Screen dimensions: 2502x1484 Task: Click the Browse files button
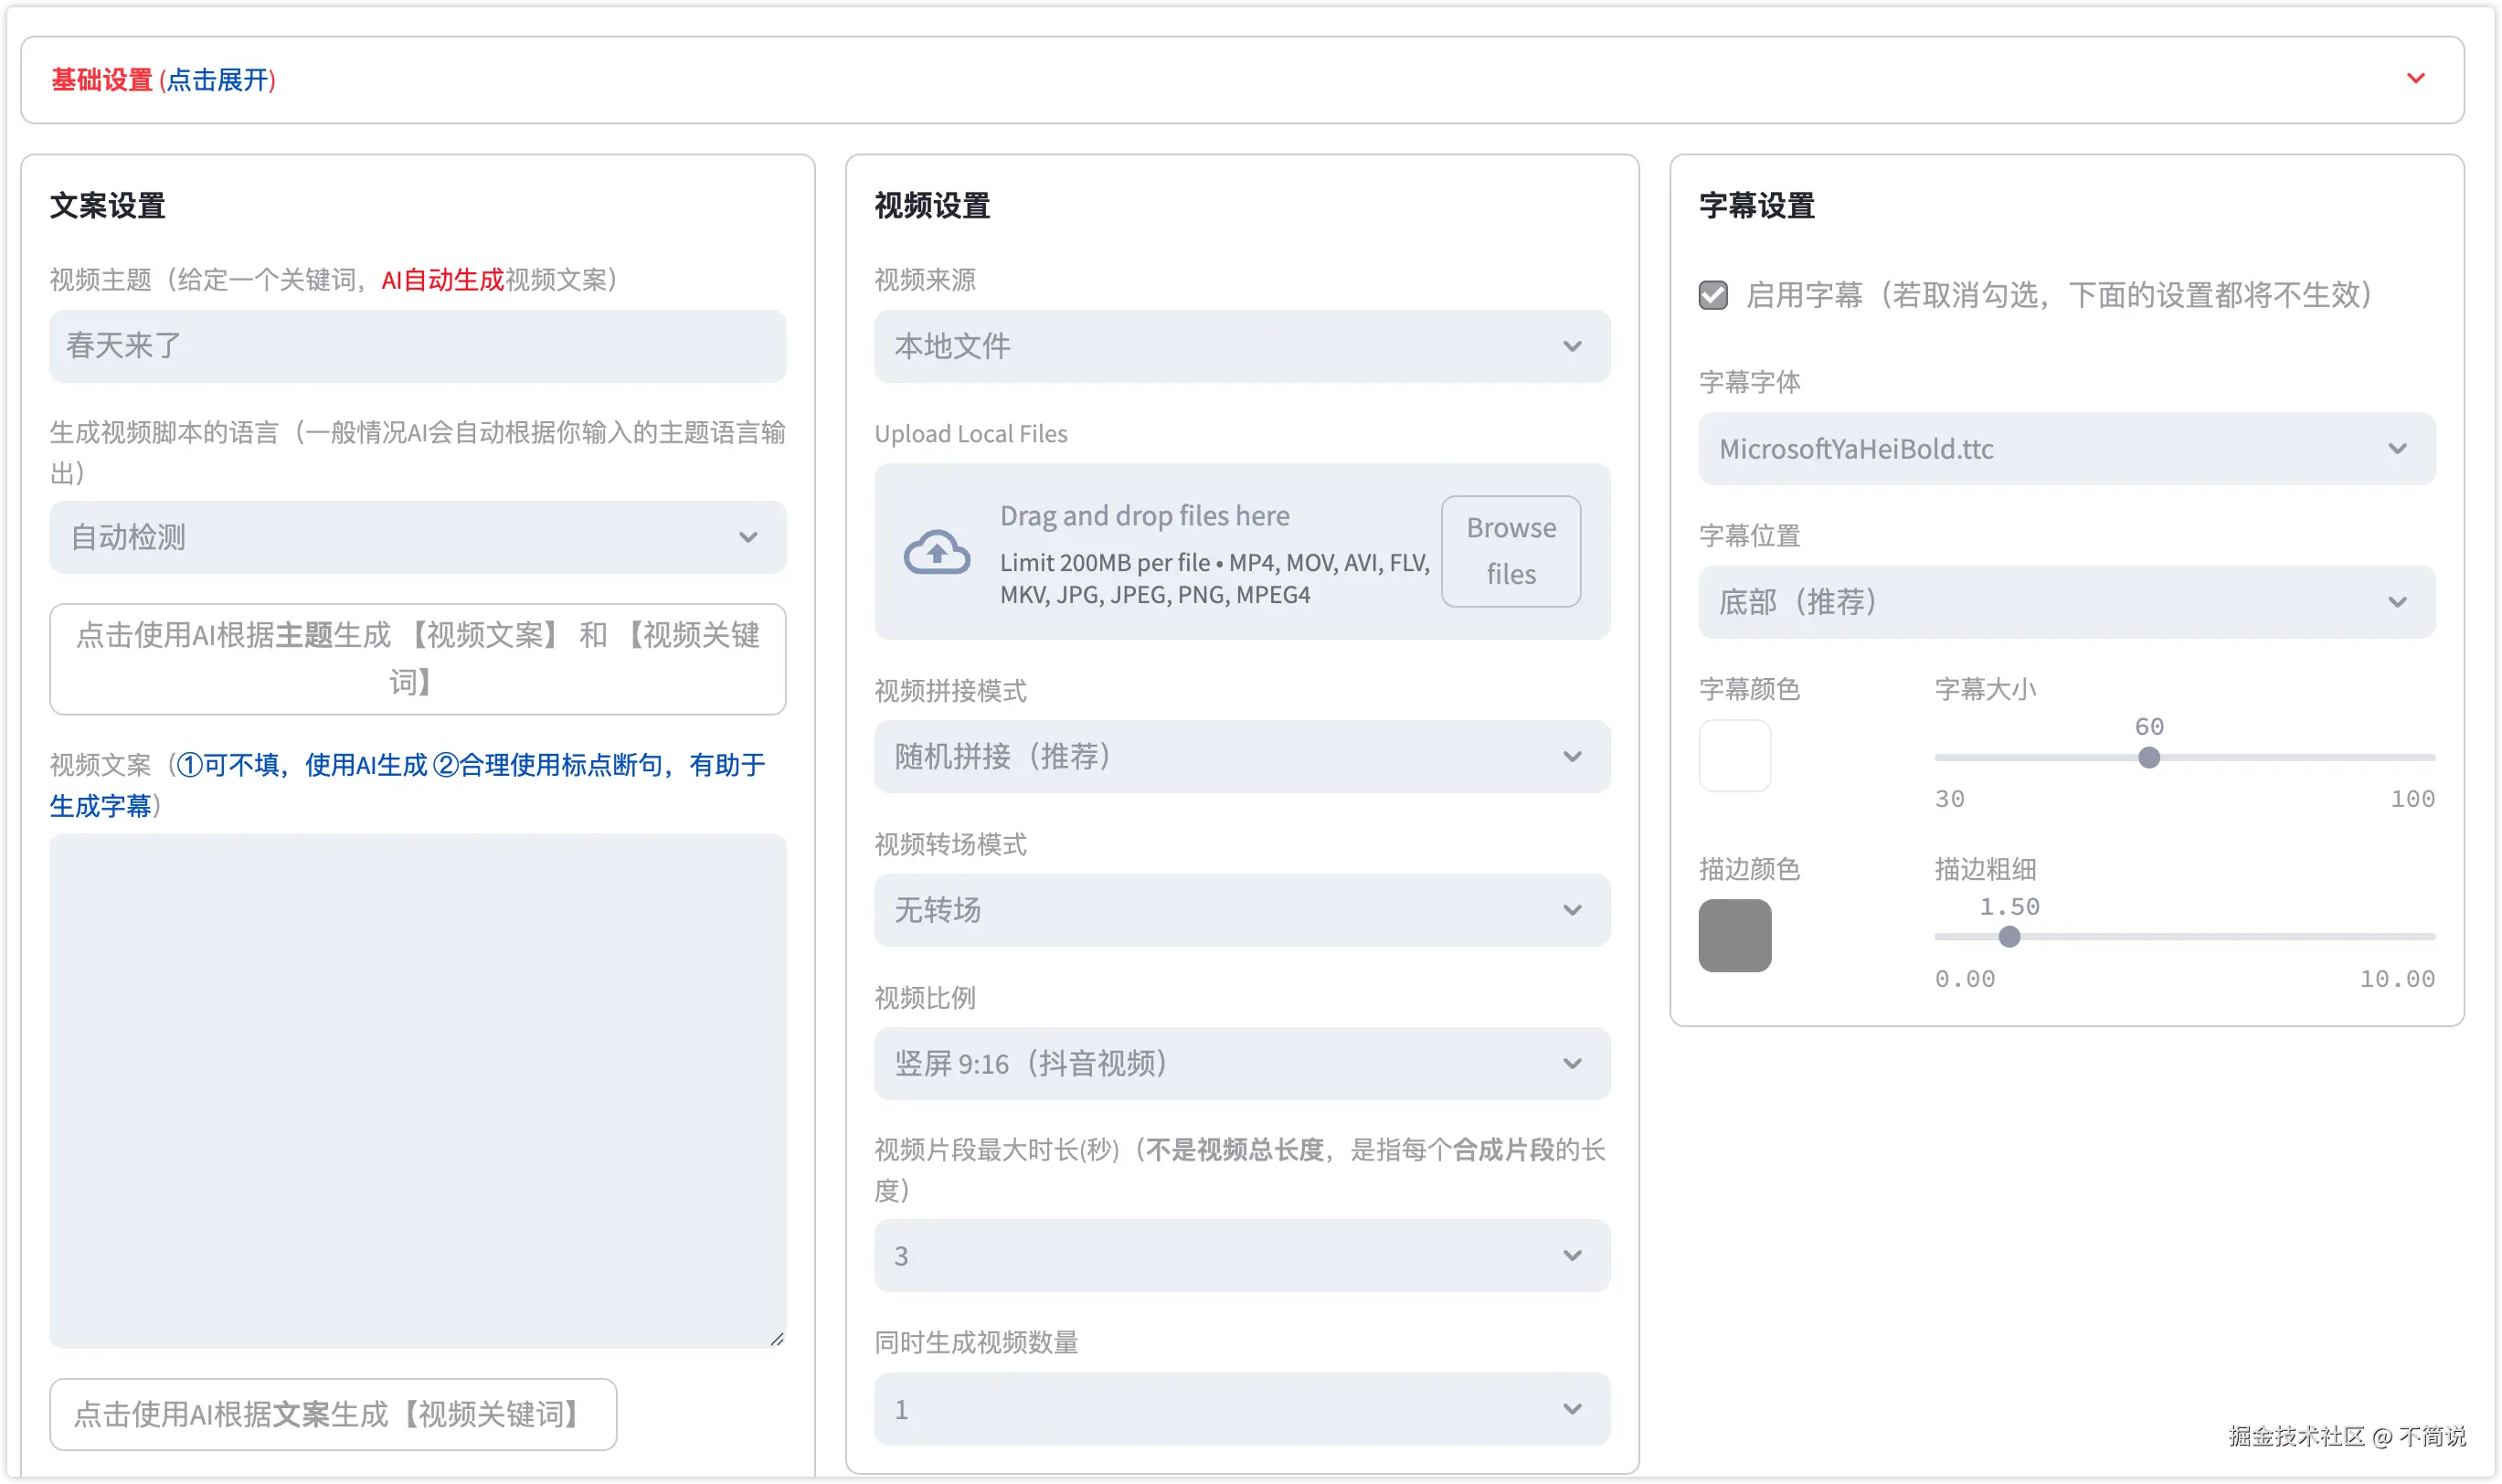click(x=1510, y=551)
